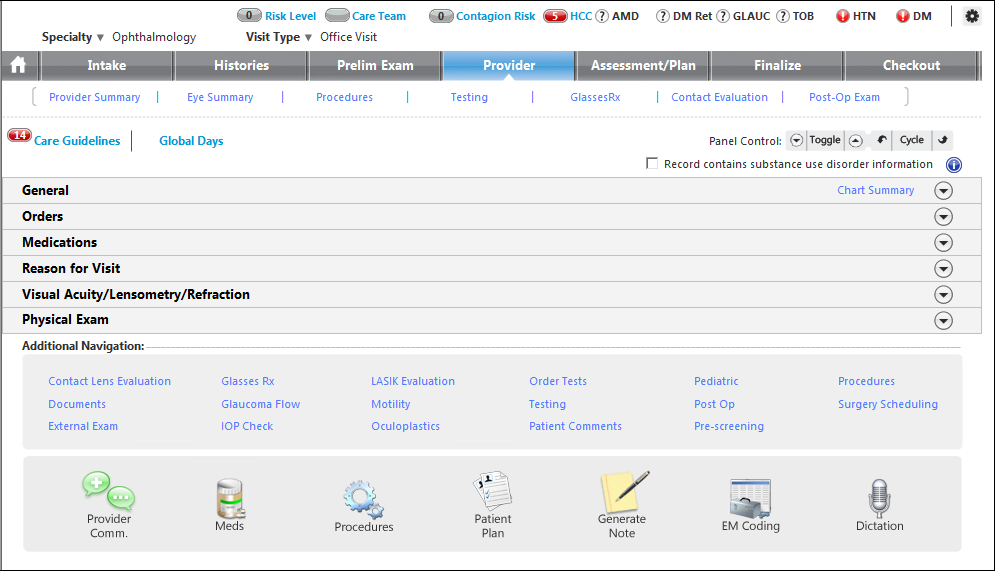Switch to the Assessment/Plan tab

click(x=643, y=65)
